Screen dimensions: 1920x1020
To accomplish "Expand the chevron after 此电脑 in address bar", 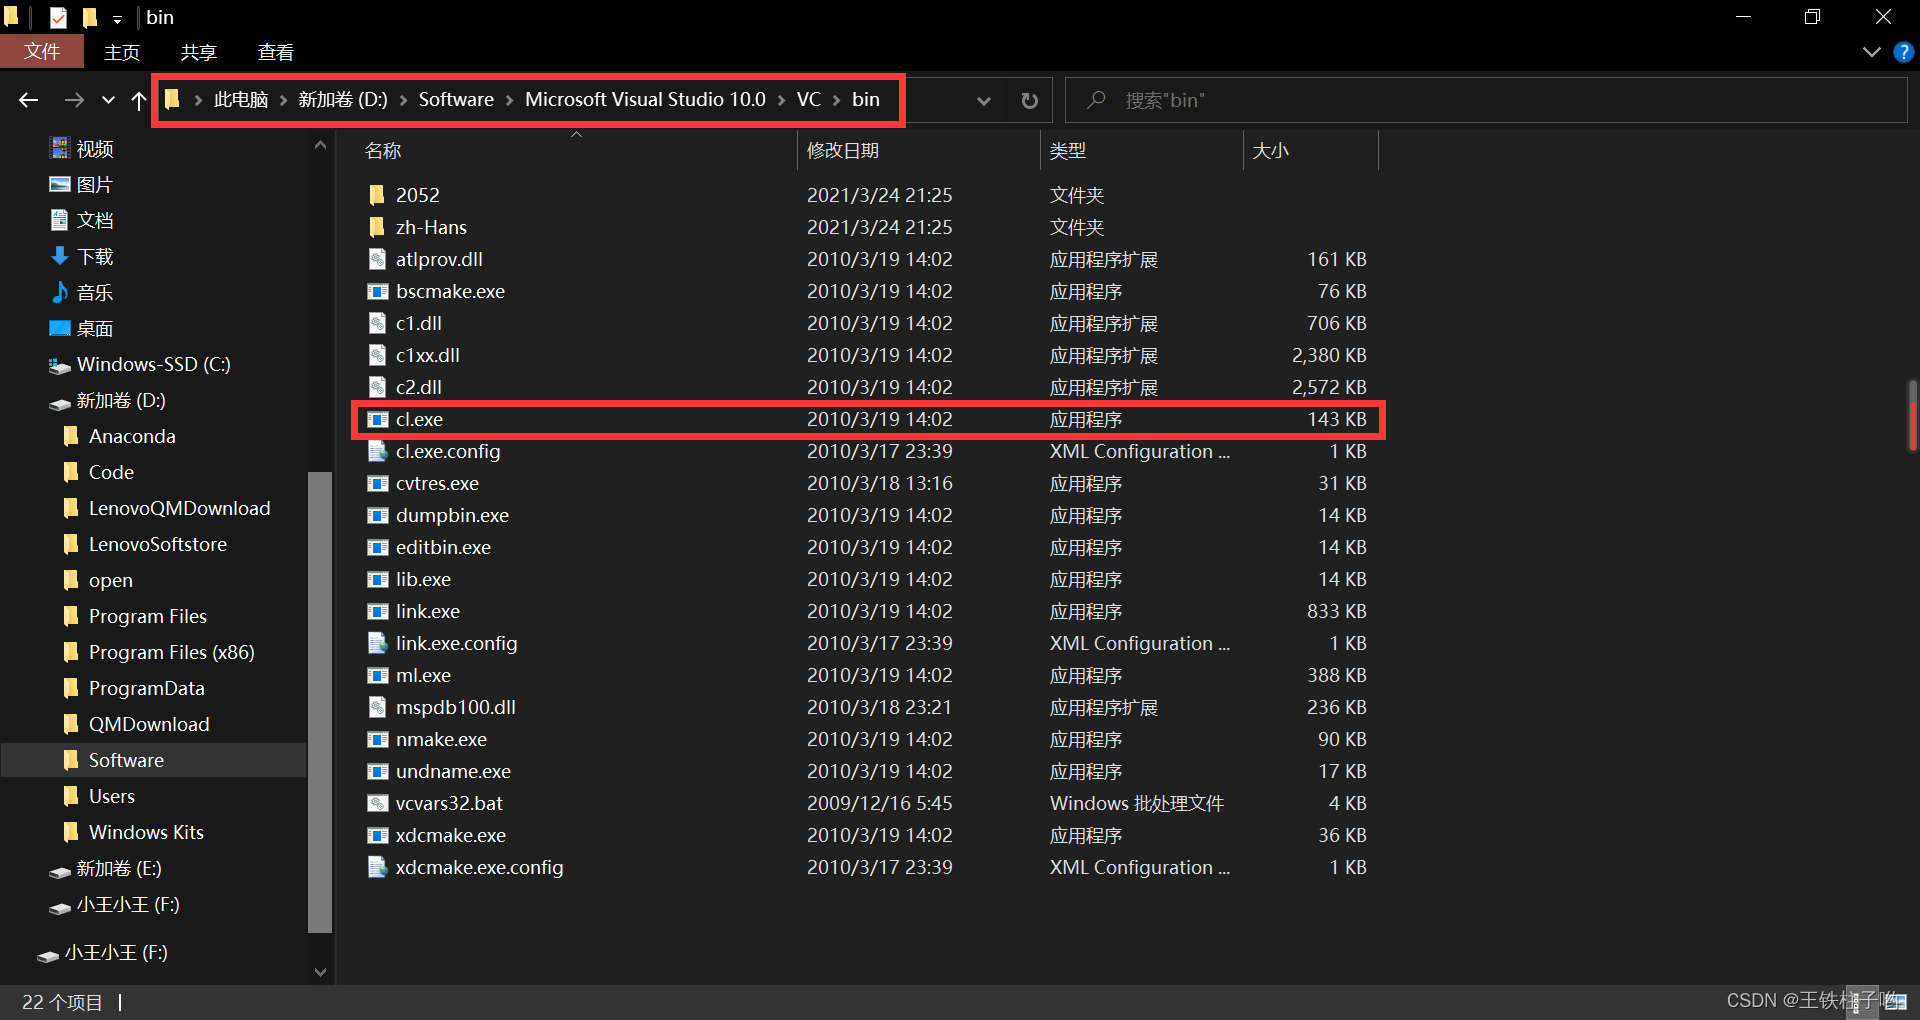I will [283, 100].
